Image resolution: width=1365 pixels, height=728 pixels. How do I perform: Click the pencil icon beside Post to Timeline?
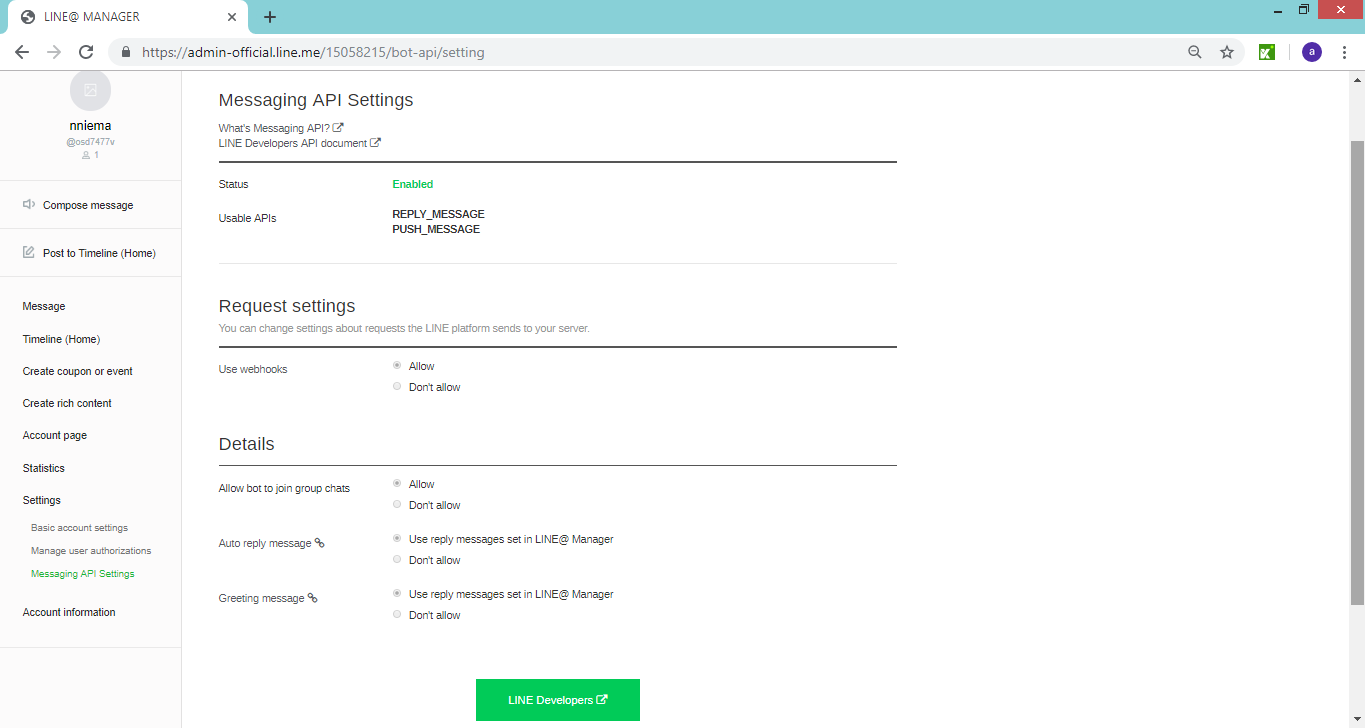coord(29,252)
